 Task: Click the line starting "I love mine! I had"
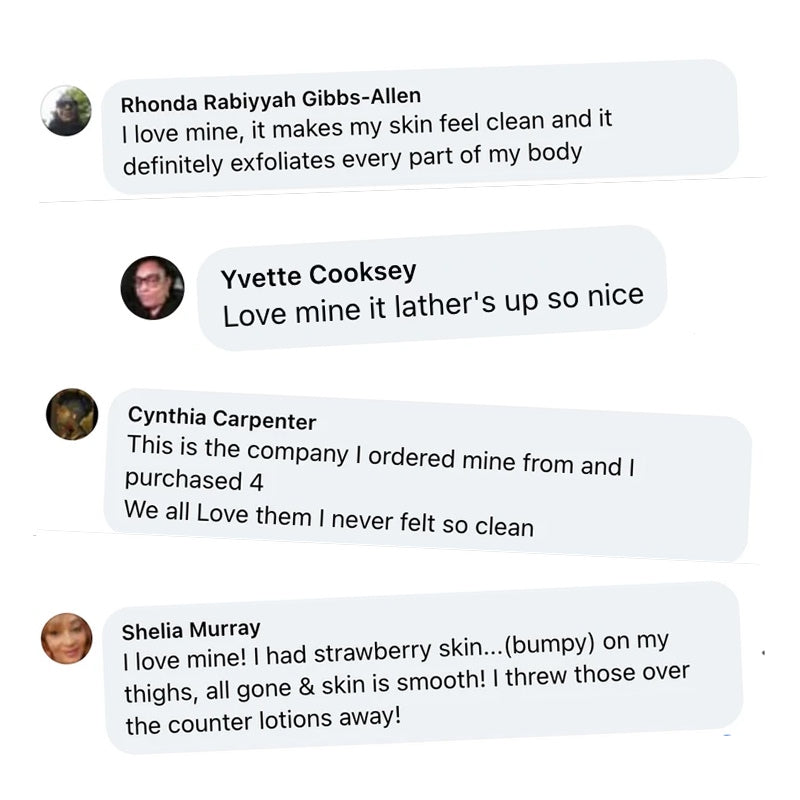[x=395, y=650]
